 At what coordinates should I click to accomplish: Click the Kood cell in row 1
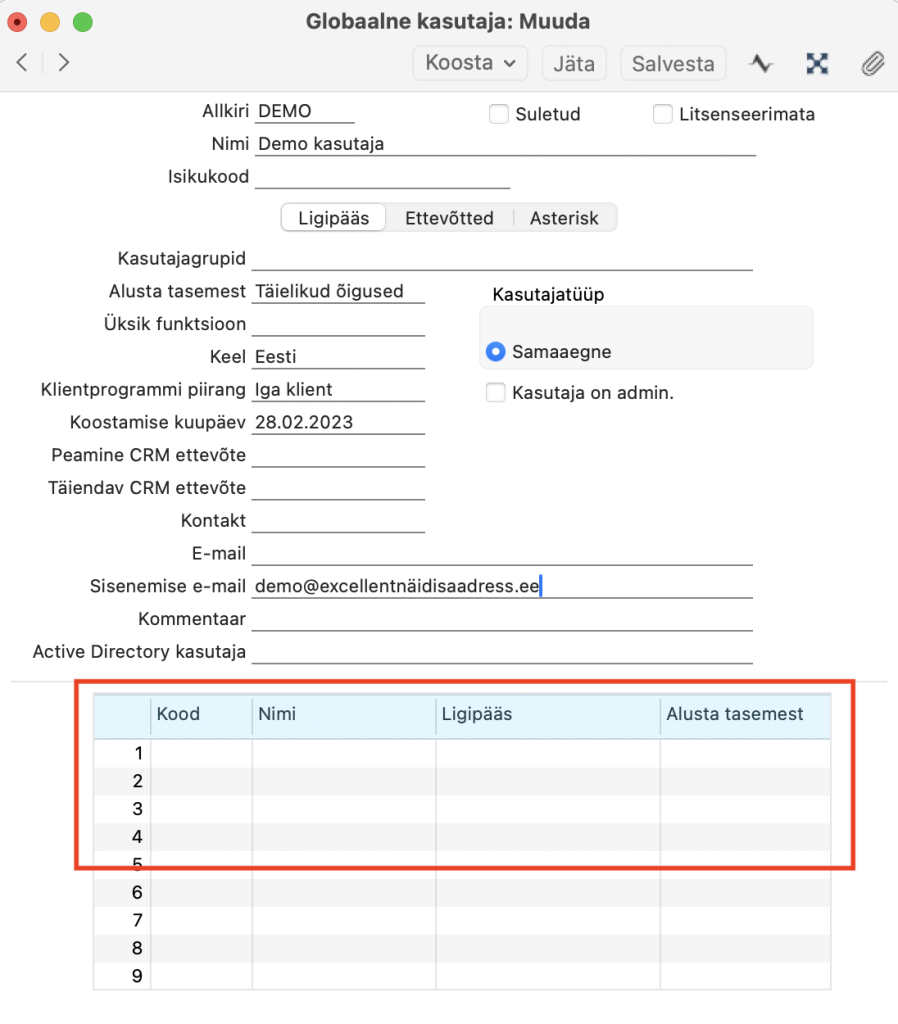pyautogui.click(x=201, y=753)
